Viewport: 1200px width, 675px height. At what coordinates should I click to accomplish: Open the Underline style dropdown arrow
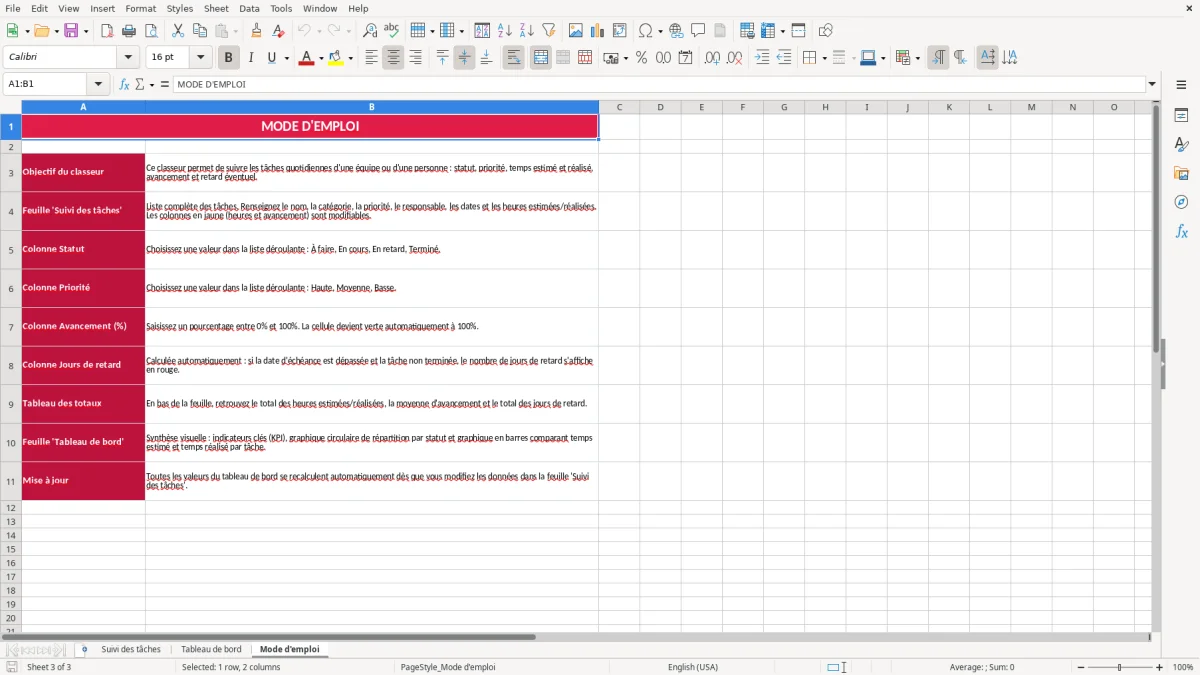(286, 58)
